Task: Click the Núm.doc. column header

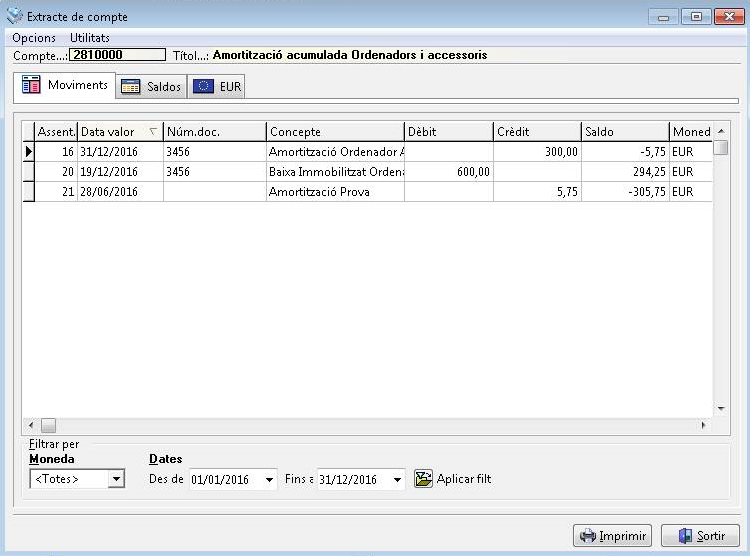Action: (215, 132)
